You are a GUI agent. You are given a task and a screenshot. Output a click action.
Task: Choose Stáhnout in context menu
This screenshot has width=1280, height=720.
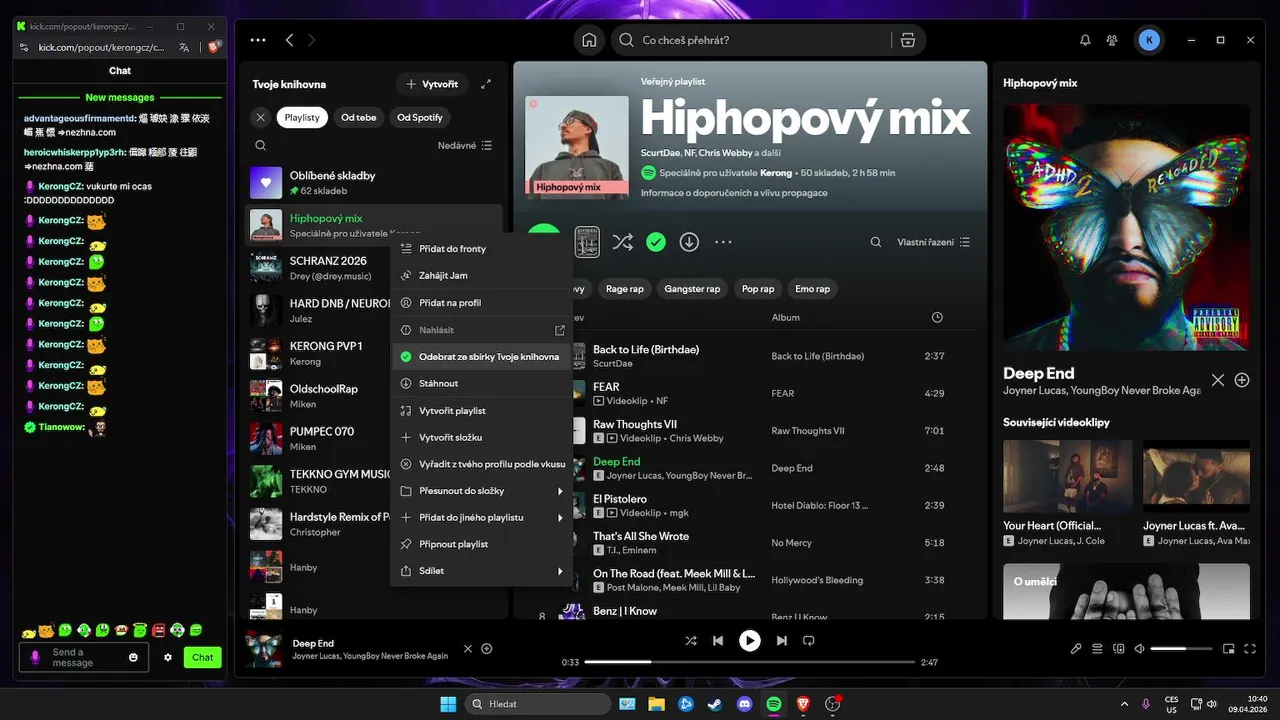(481, 383)
